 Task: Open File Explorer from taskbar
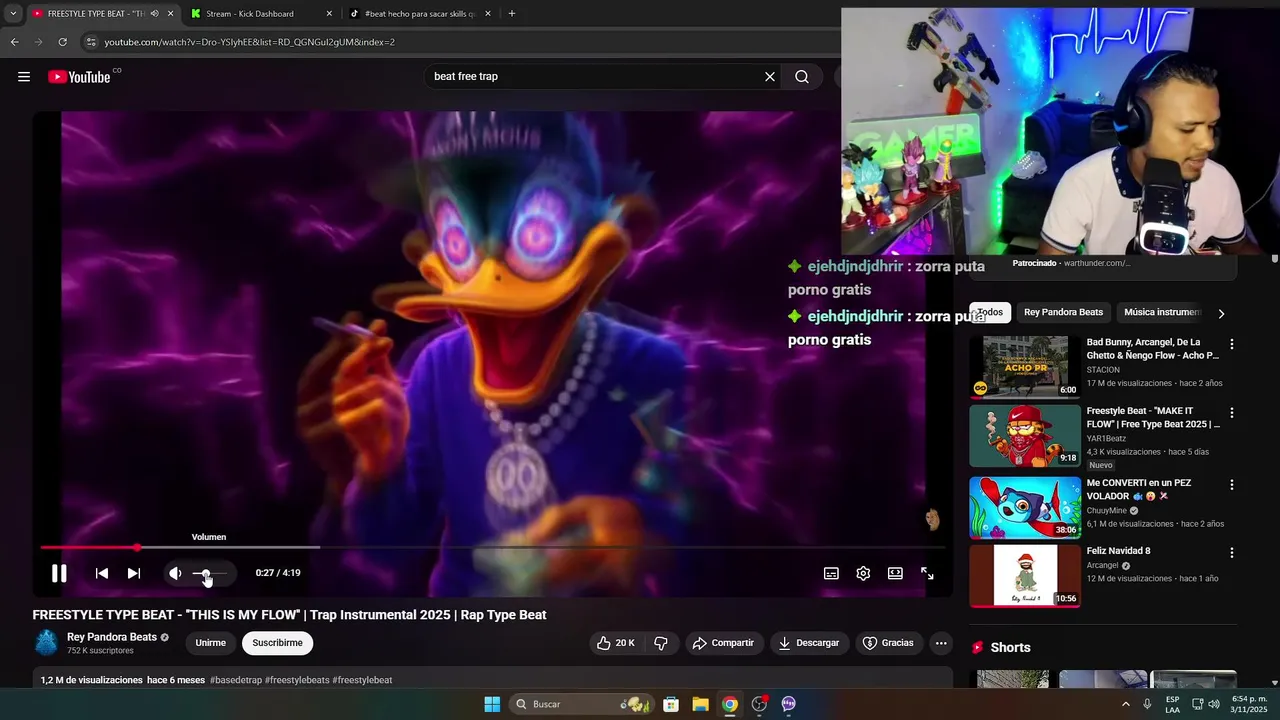point(700,704)
